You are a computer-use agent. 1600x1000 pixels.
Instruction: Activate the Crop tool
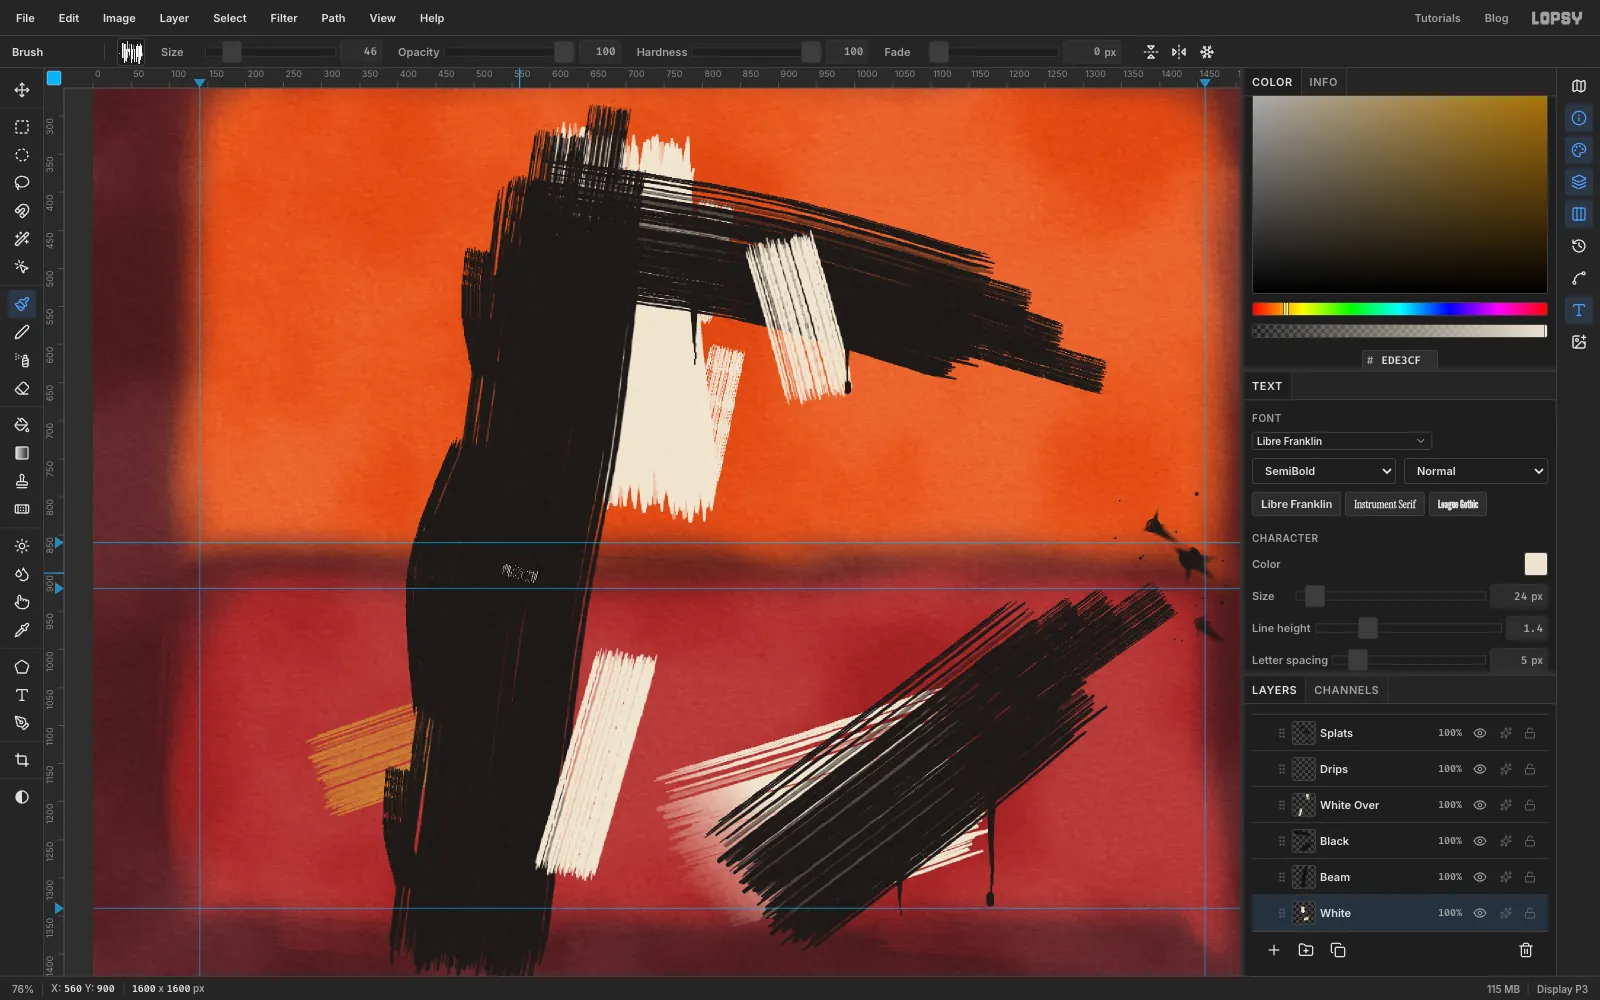point(22,760)
